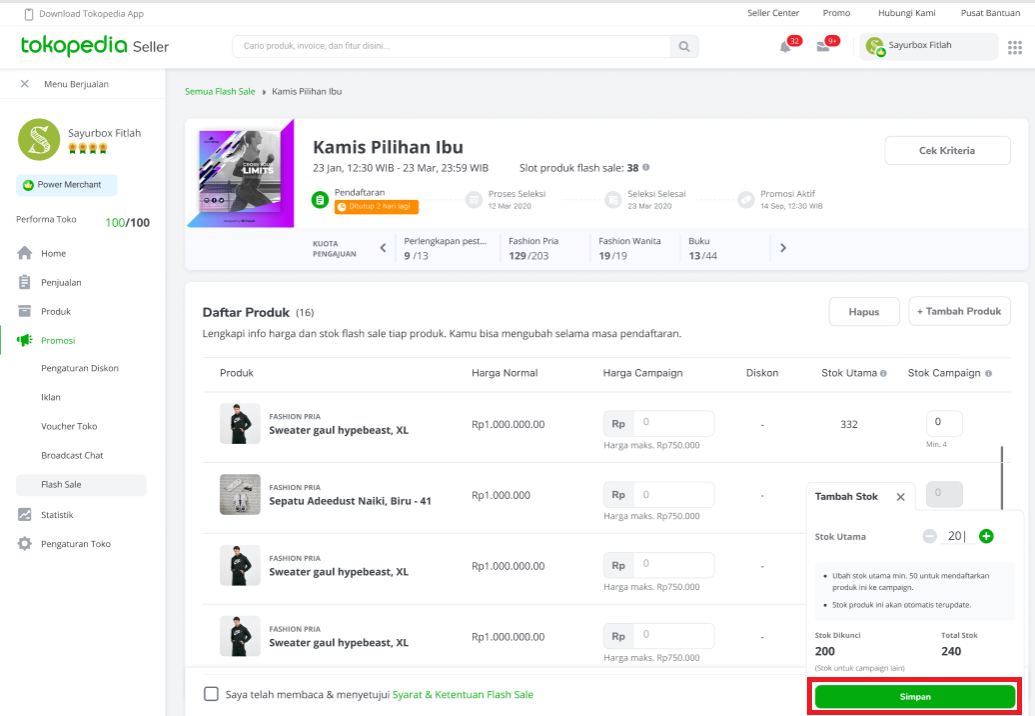Open the Promo menu in the top bar
The image size is (1035, 716).
pos(836,13)
